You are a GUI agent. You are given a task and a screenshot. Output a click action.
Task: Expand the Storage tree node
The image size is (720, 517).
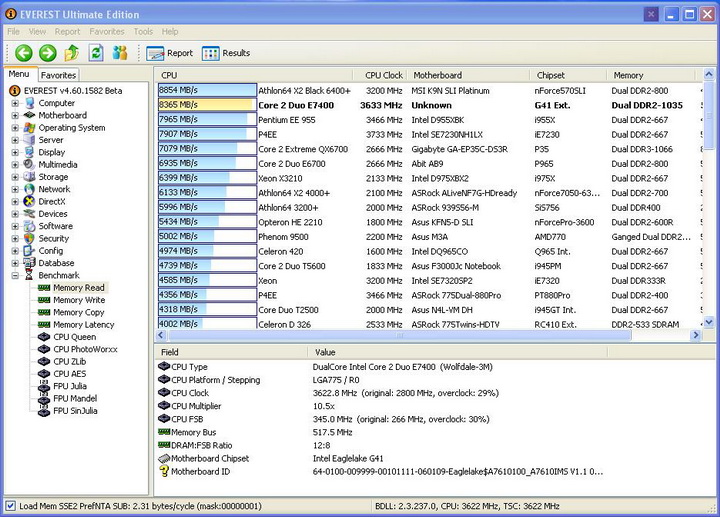[15, 177]
